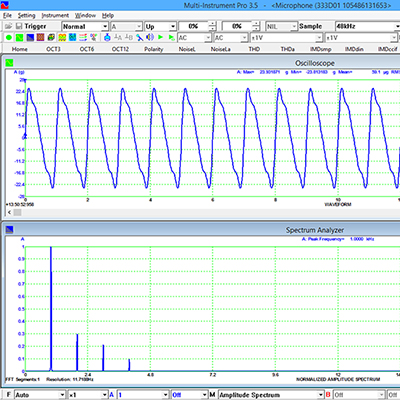Expand the first ±1V range dropdown
Image resolution: width=400 pixels, height=400 pixels.
coord(319,38)
